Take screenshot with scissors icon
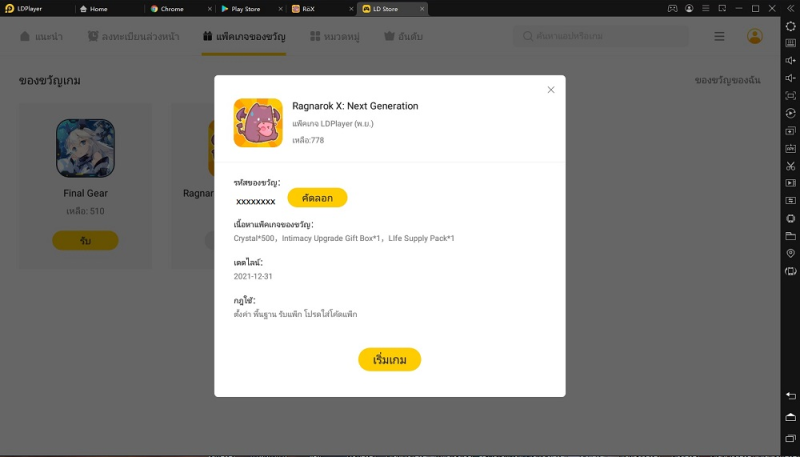Viewport: 800px width, 457px height. tap(790, 166)
